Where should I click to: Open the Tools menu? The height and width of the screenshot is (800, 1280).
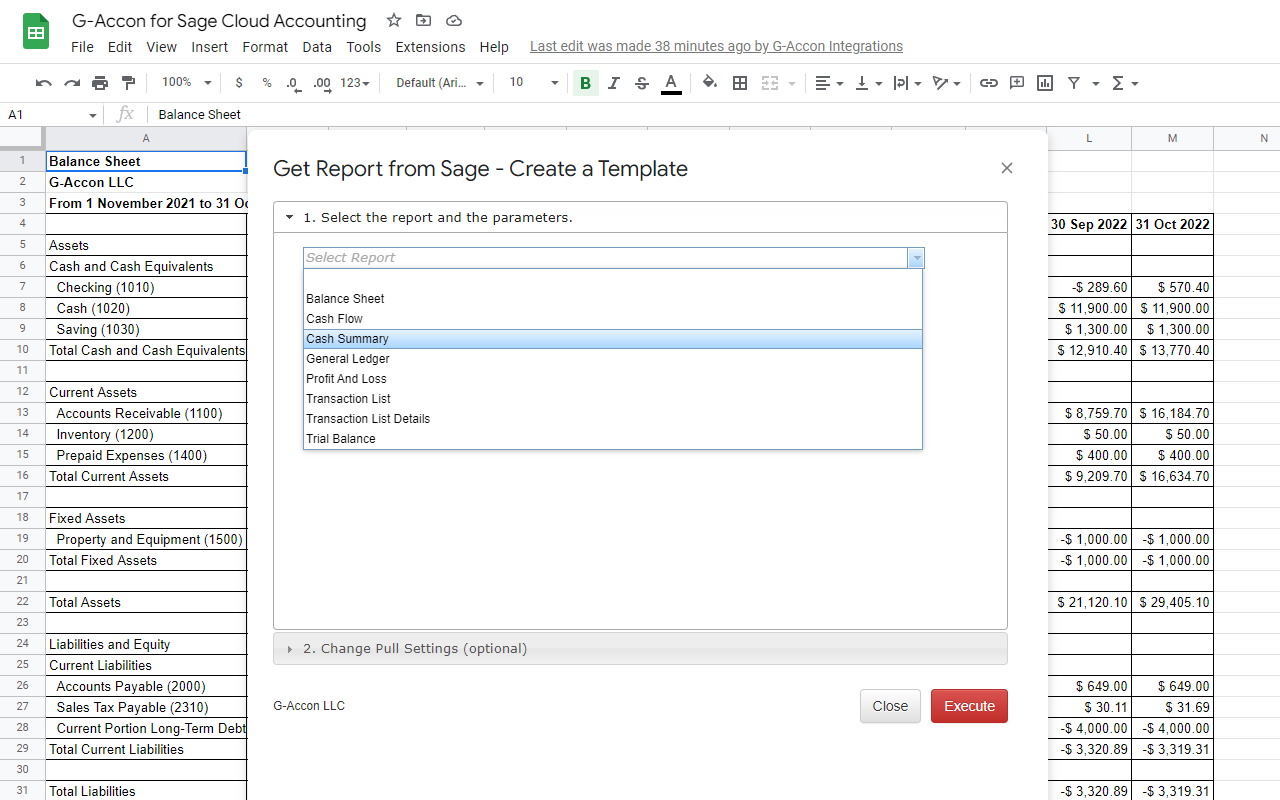tap(364, 47)
